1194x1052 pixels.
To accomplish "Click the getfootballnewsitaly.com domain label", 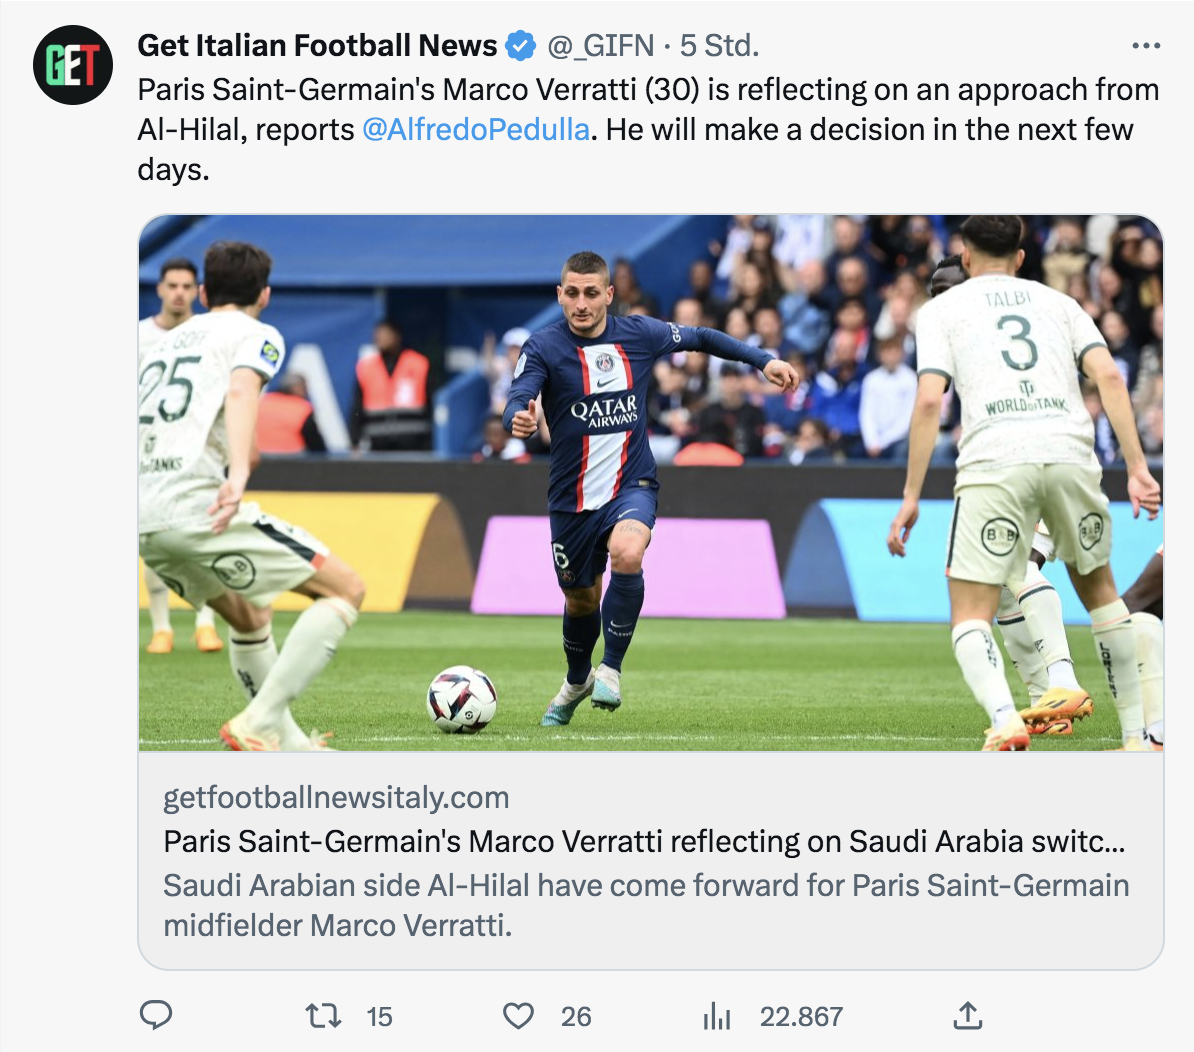I will [x=336, y=797].
